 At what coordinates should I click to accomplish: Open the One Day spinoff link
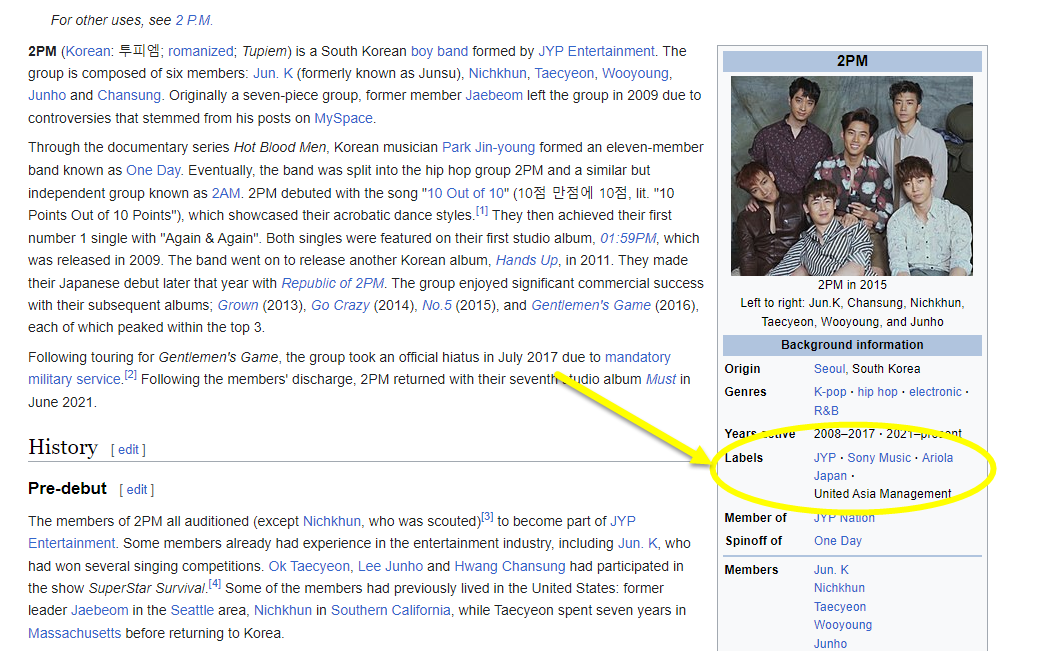[837, 541]
